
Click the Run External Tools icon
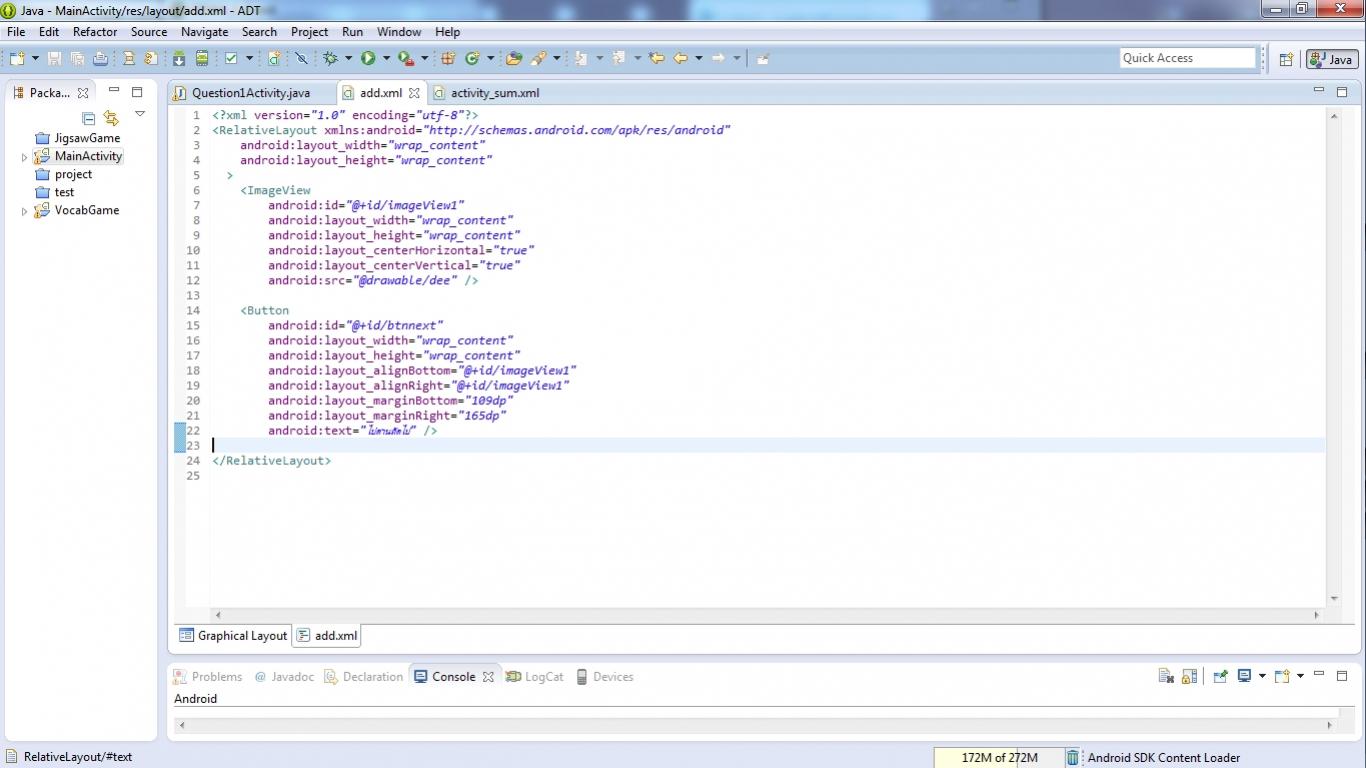coord(406,58)
